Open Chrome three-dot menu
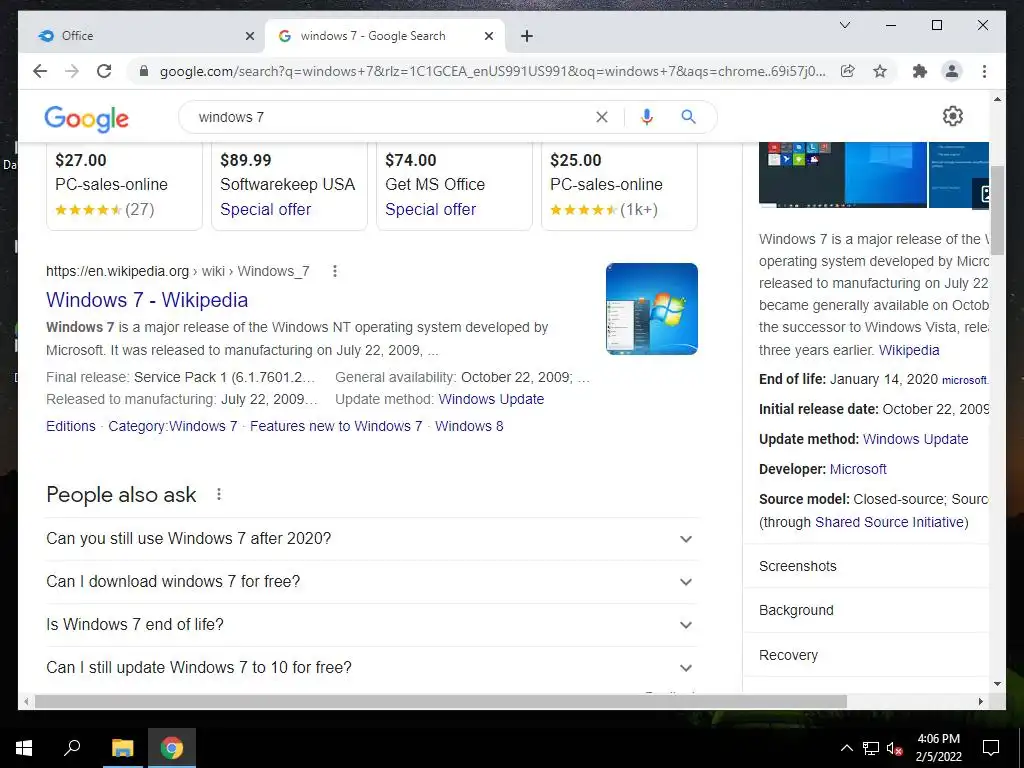Screen dimensions: 1024x768 [x=984, y=71]
